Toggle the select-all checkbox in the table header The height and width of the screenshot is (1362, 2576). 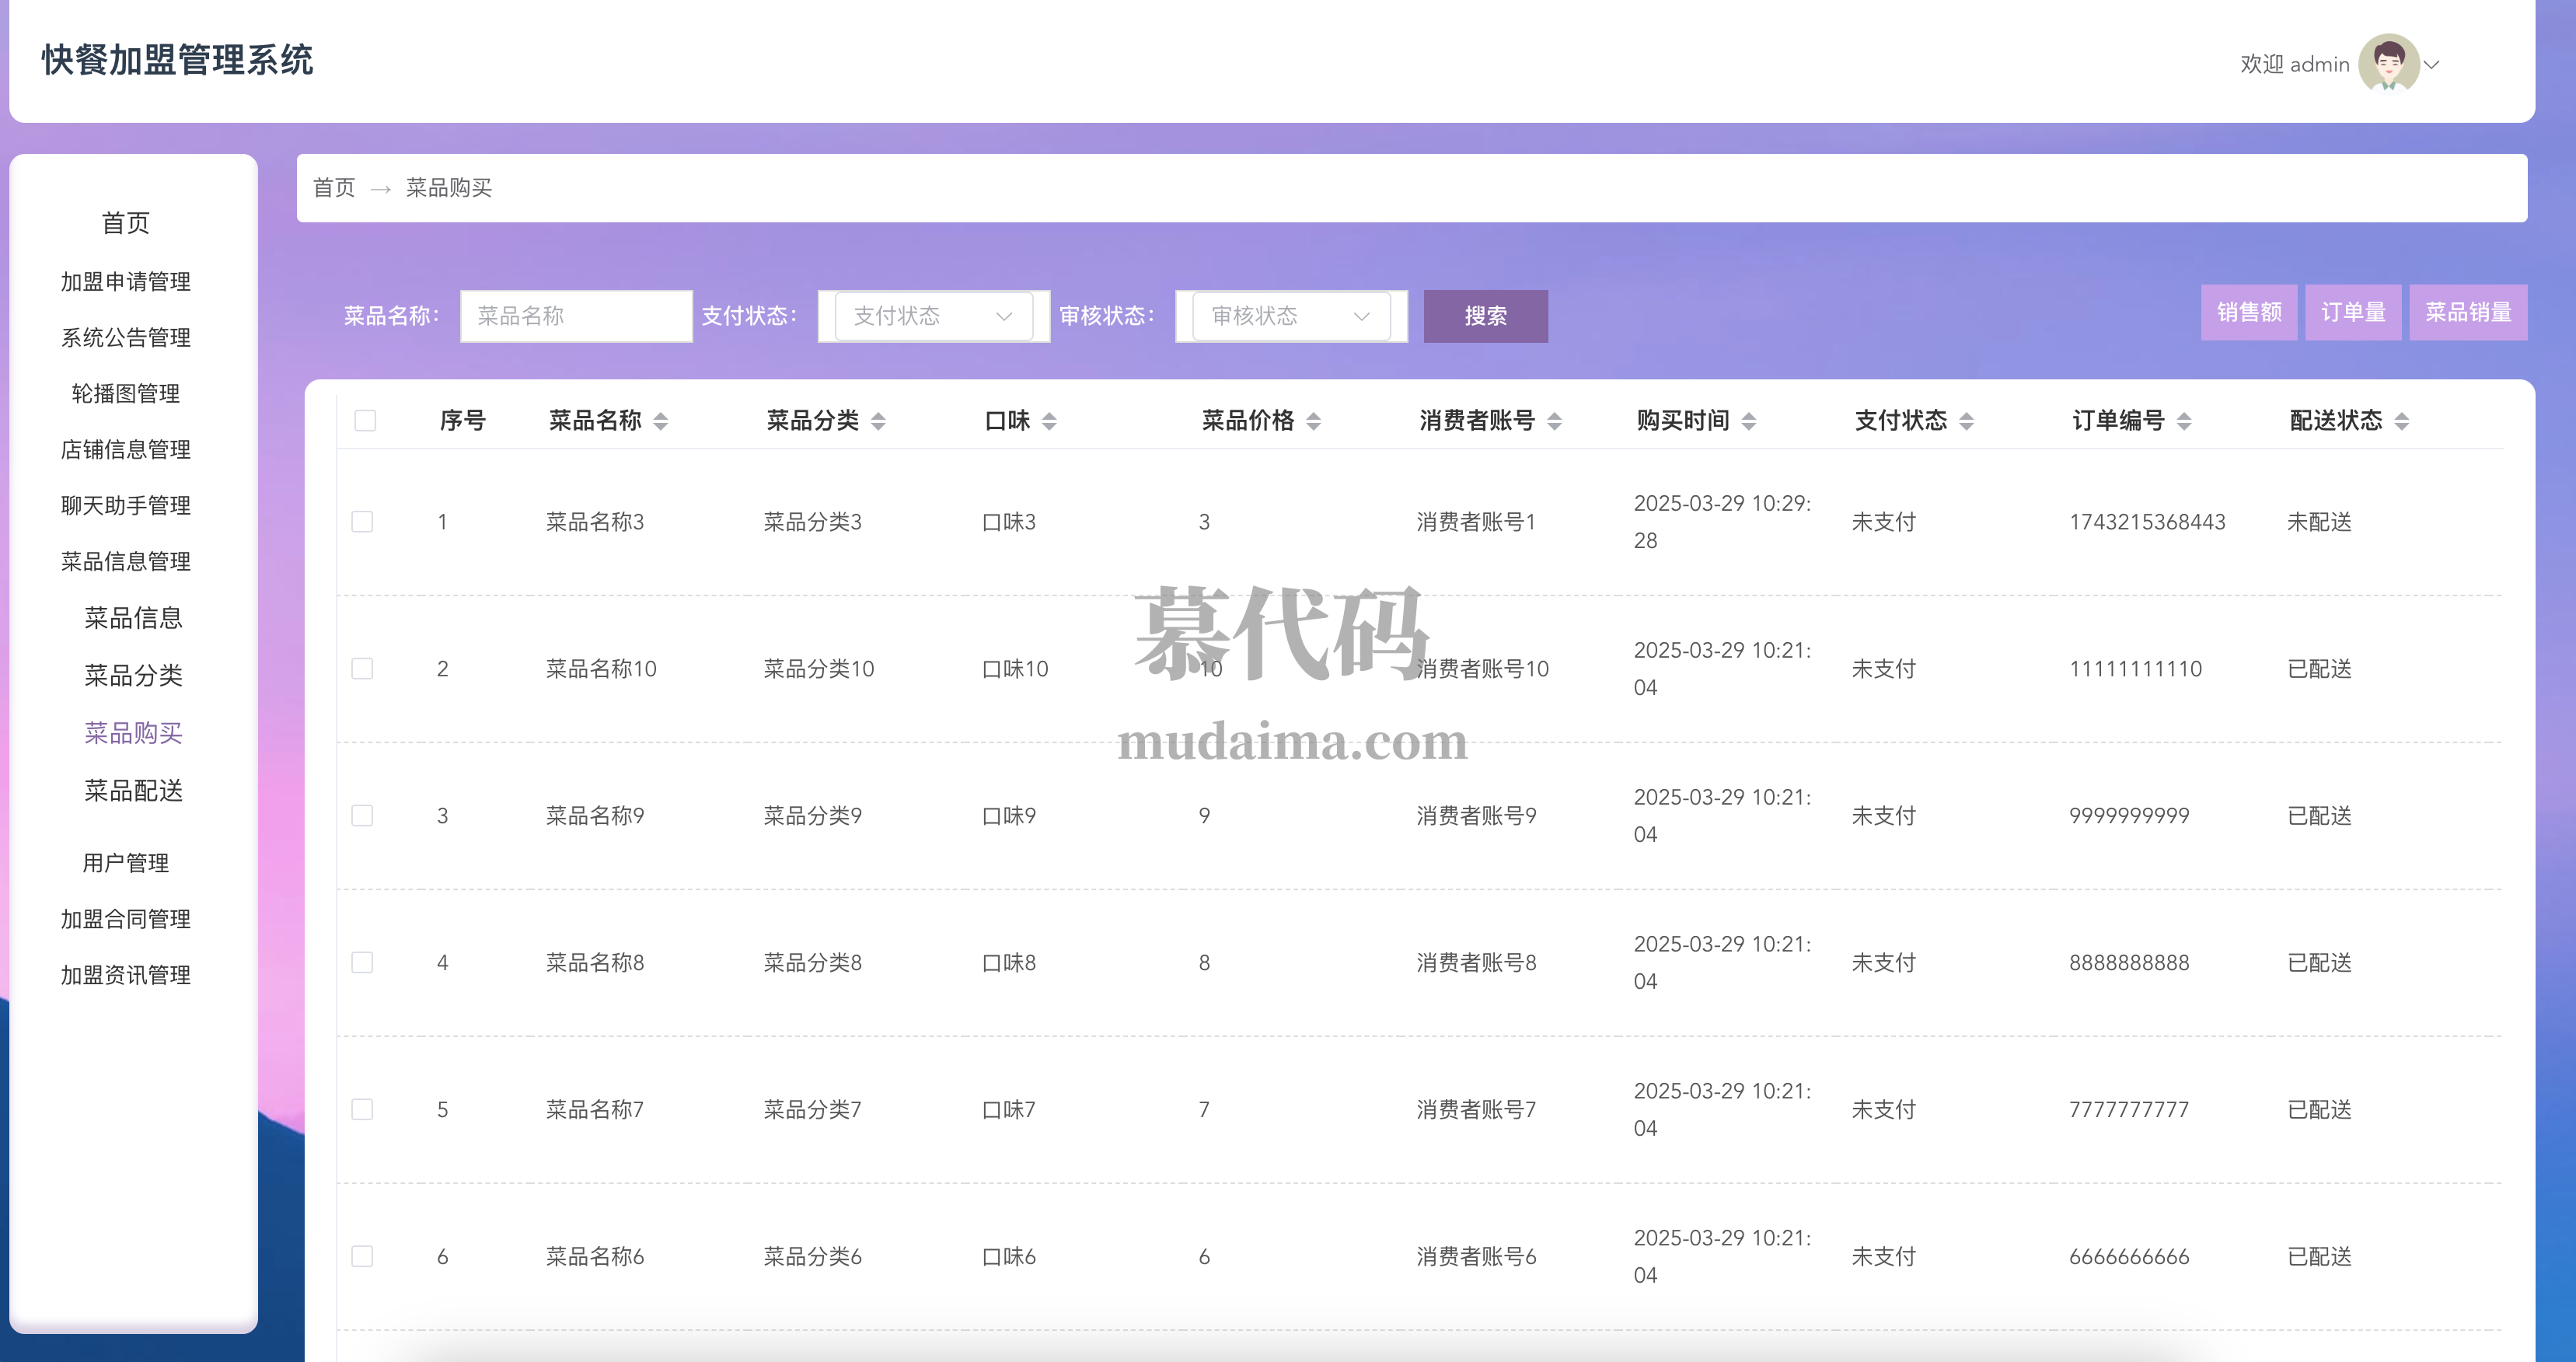(365, 420)
